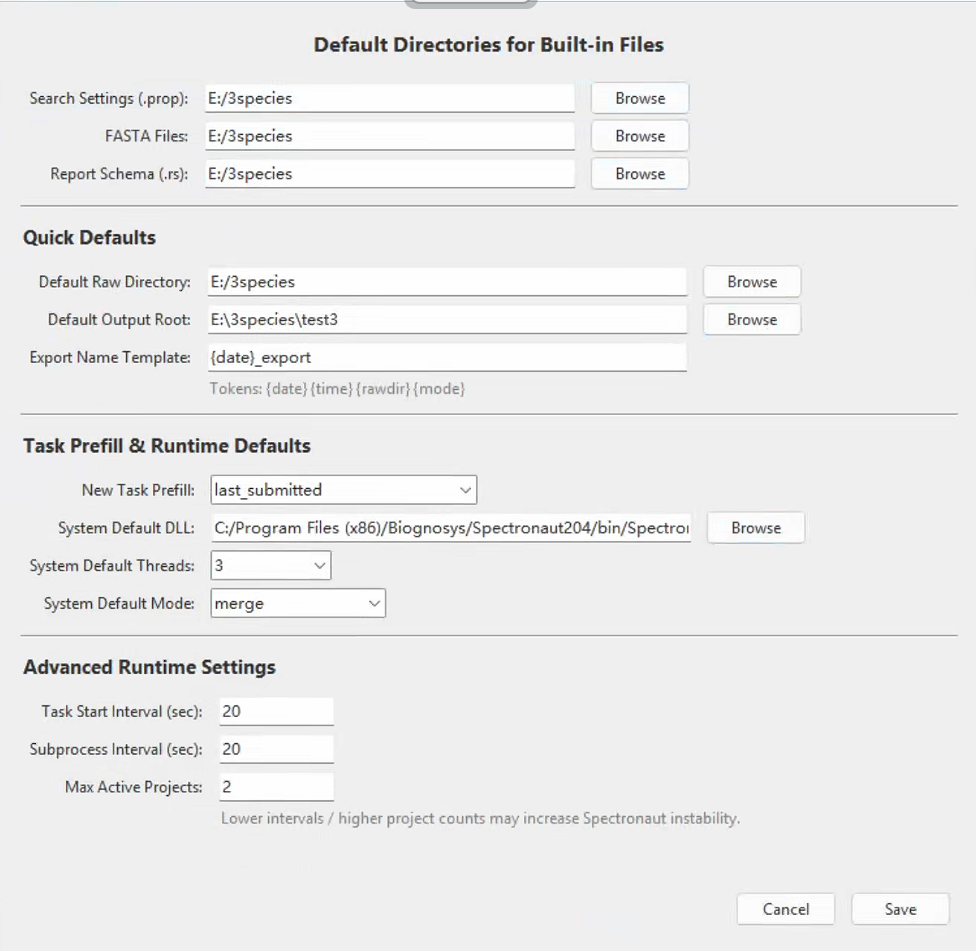Click the Report Schema (.rs) path field
The height and width of the screenshot is (951, 976).
(x=390, y=174)
